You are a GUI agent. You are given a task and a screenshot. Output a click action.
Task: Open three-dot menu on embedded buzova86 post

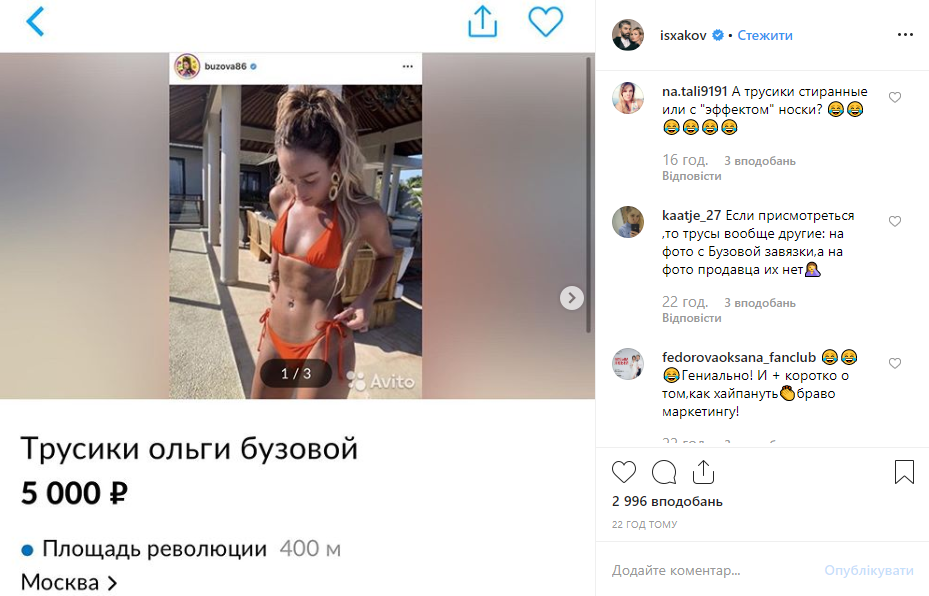408,66
